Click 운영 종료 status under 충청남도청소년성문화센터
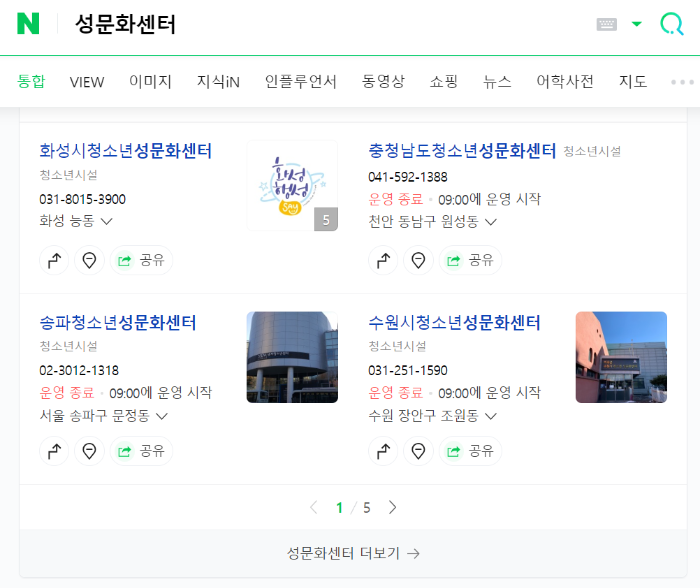Screen dimensions: 700x588 (396, 199)
